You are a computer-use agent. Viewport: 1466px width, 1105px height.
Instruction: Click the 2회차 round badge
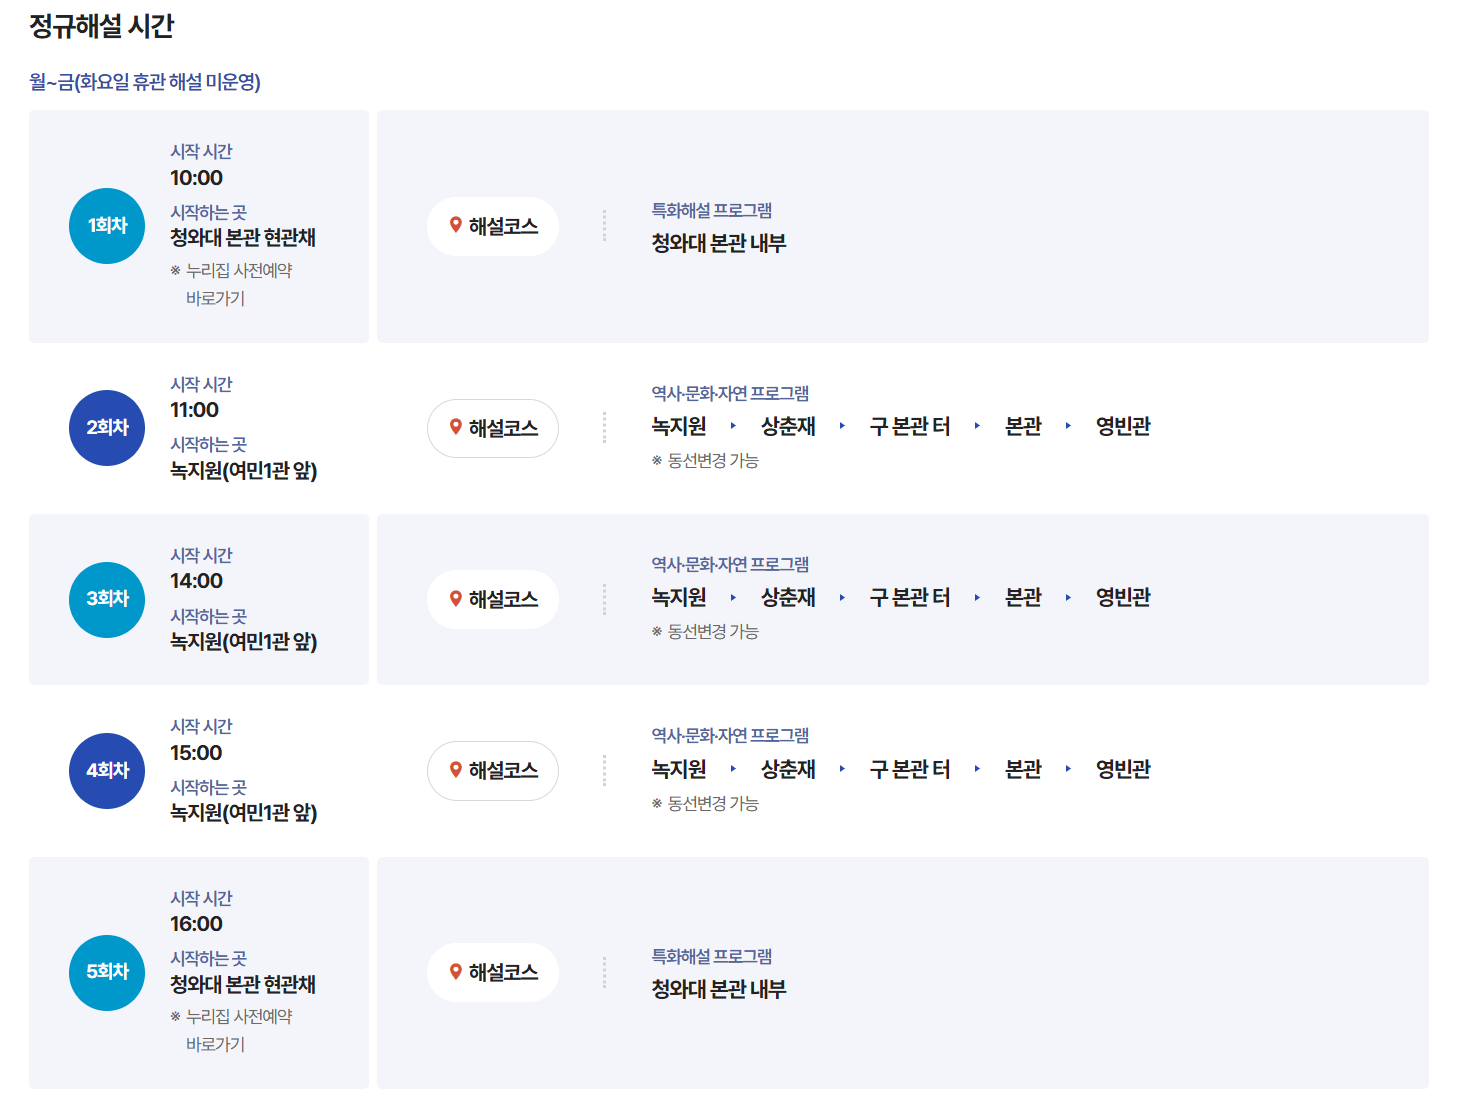pos(106,427)
